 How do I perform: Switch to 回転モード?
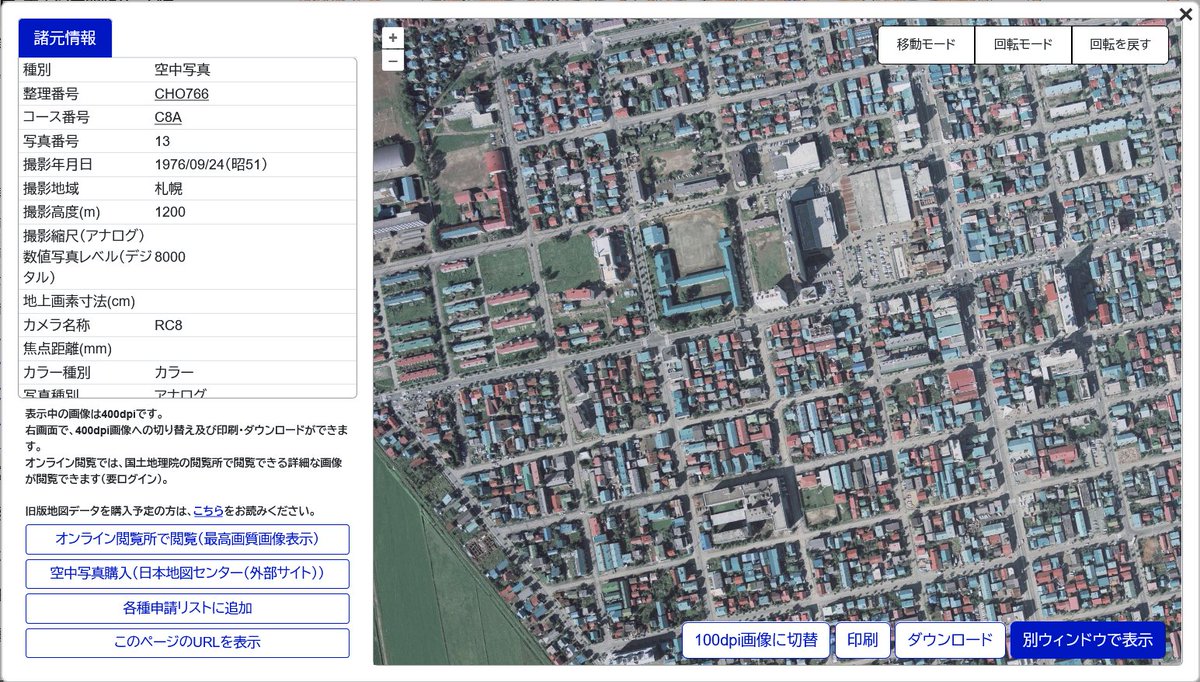(x=1023, y=45)
